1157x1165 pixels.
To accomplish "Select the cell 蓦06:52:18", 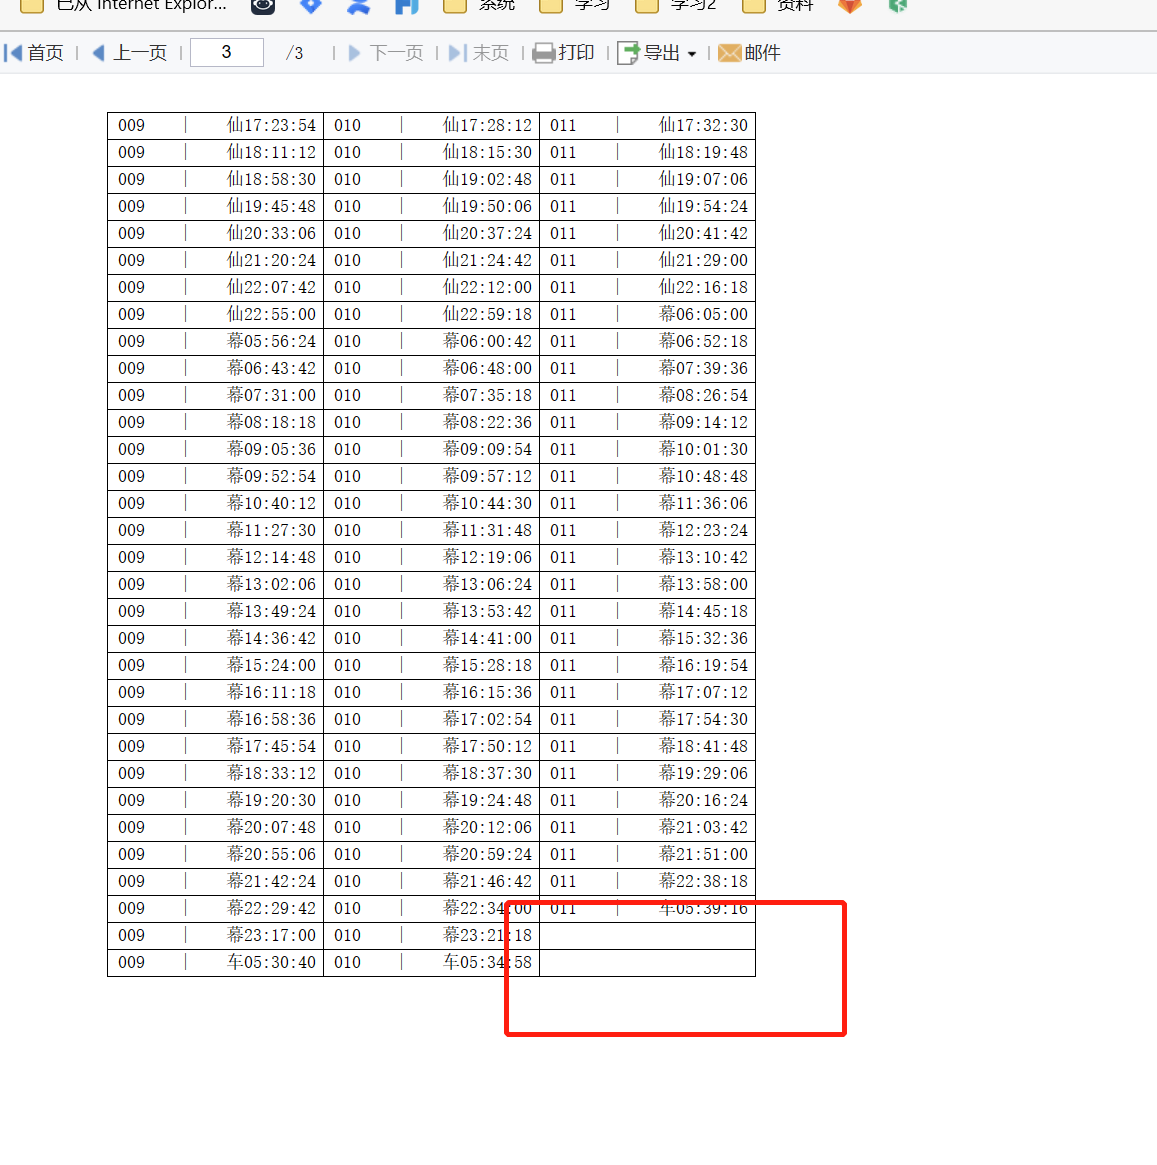I will 703,341.
